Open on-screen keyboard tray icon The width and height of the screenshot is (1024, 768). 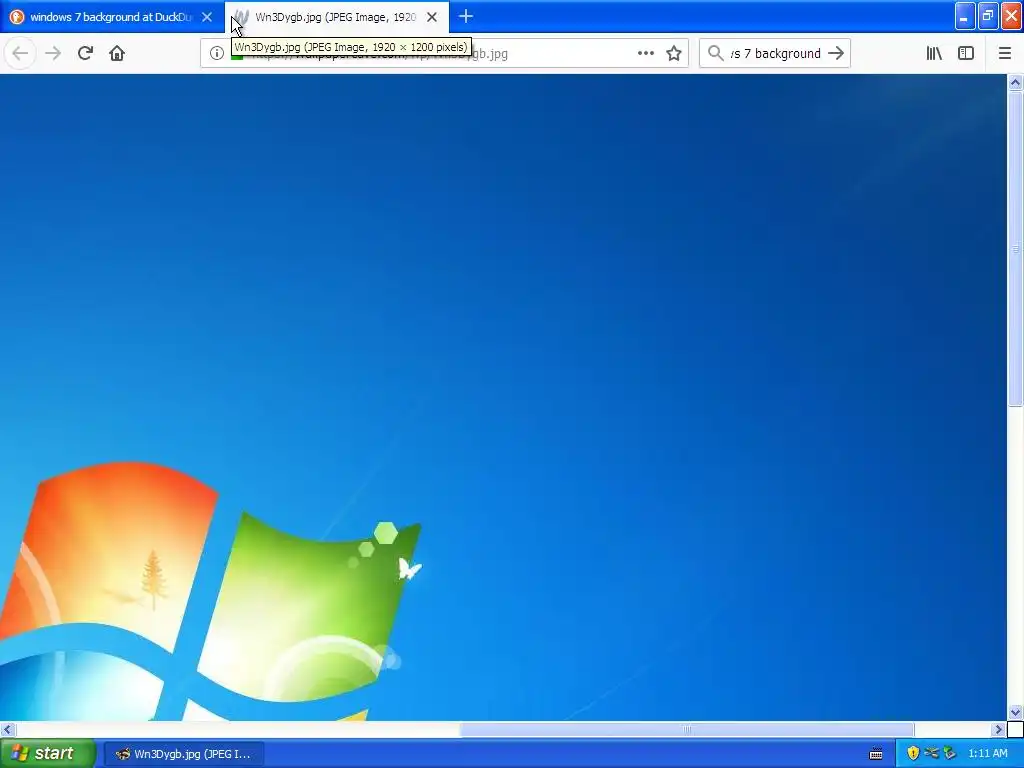click(x=876, y=754)
